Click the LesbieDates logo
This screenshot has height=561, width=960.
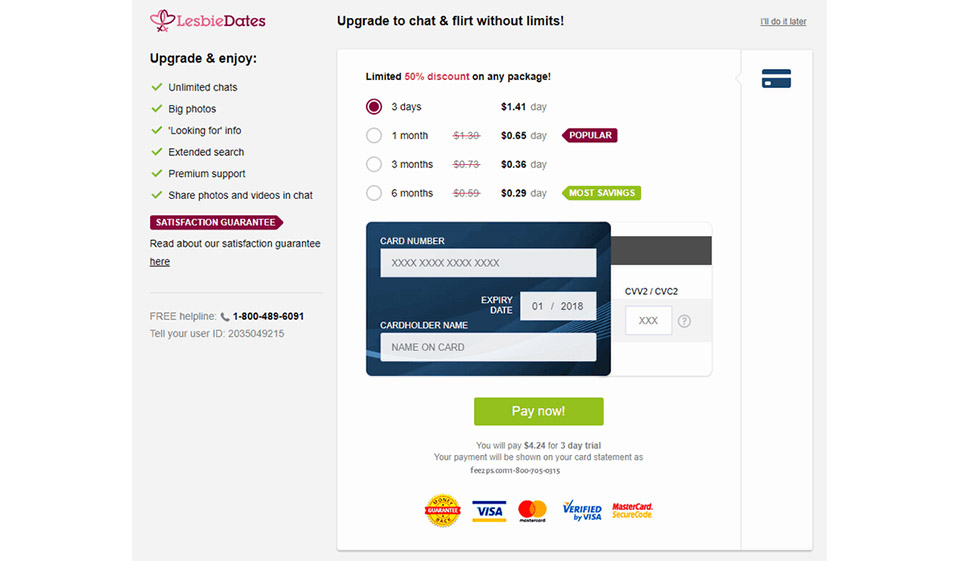(x=208, y=20)
